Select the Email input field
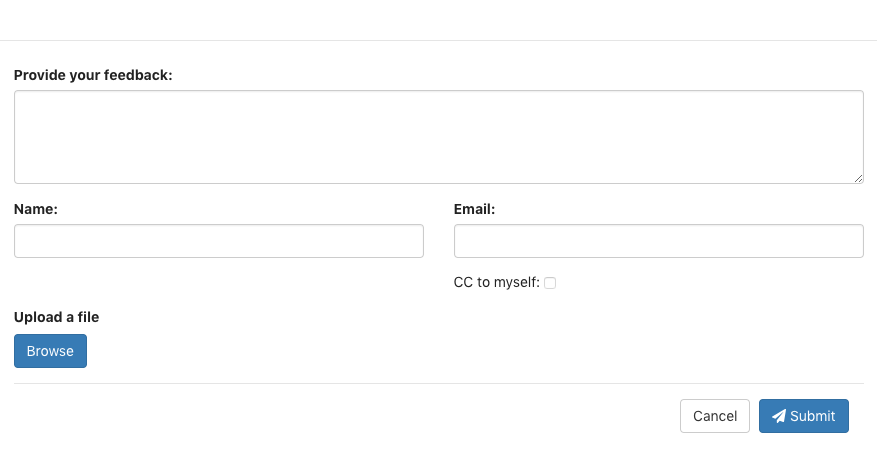Screen dimensions: 877x453 tap(658, 241)
